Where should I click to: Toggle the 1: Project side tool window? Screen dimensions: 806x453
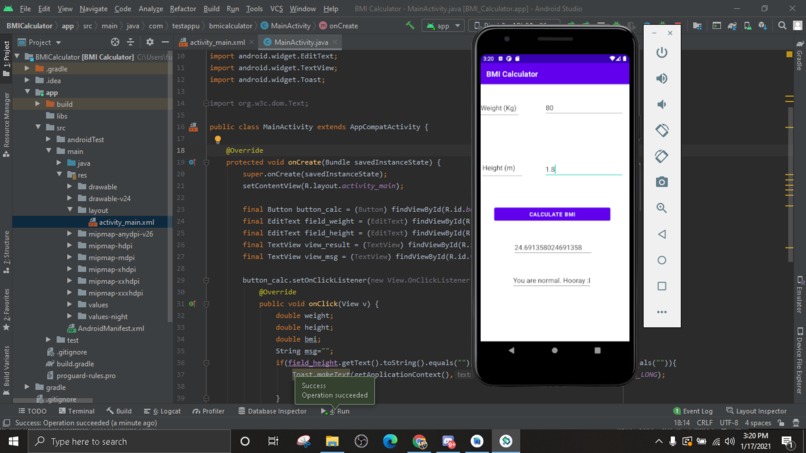6,59
